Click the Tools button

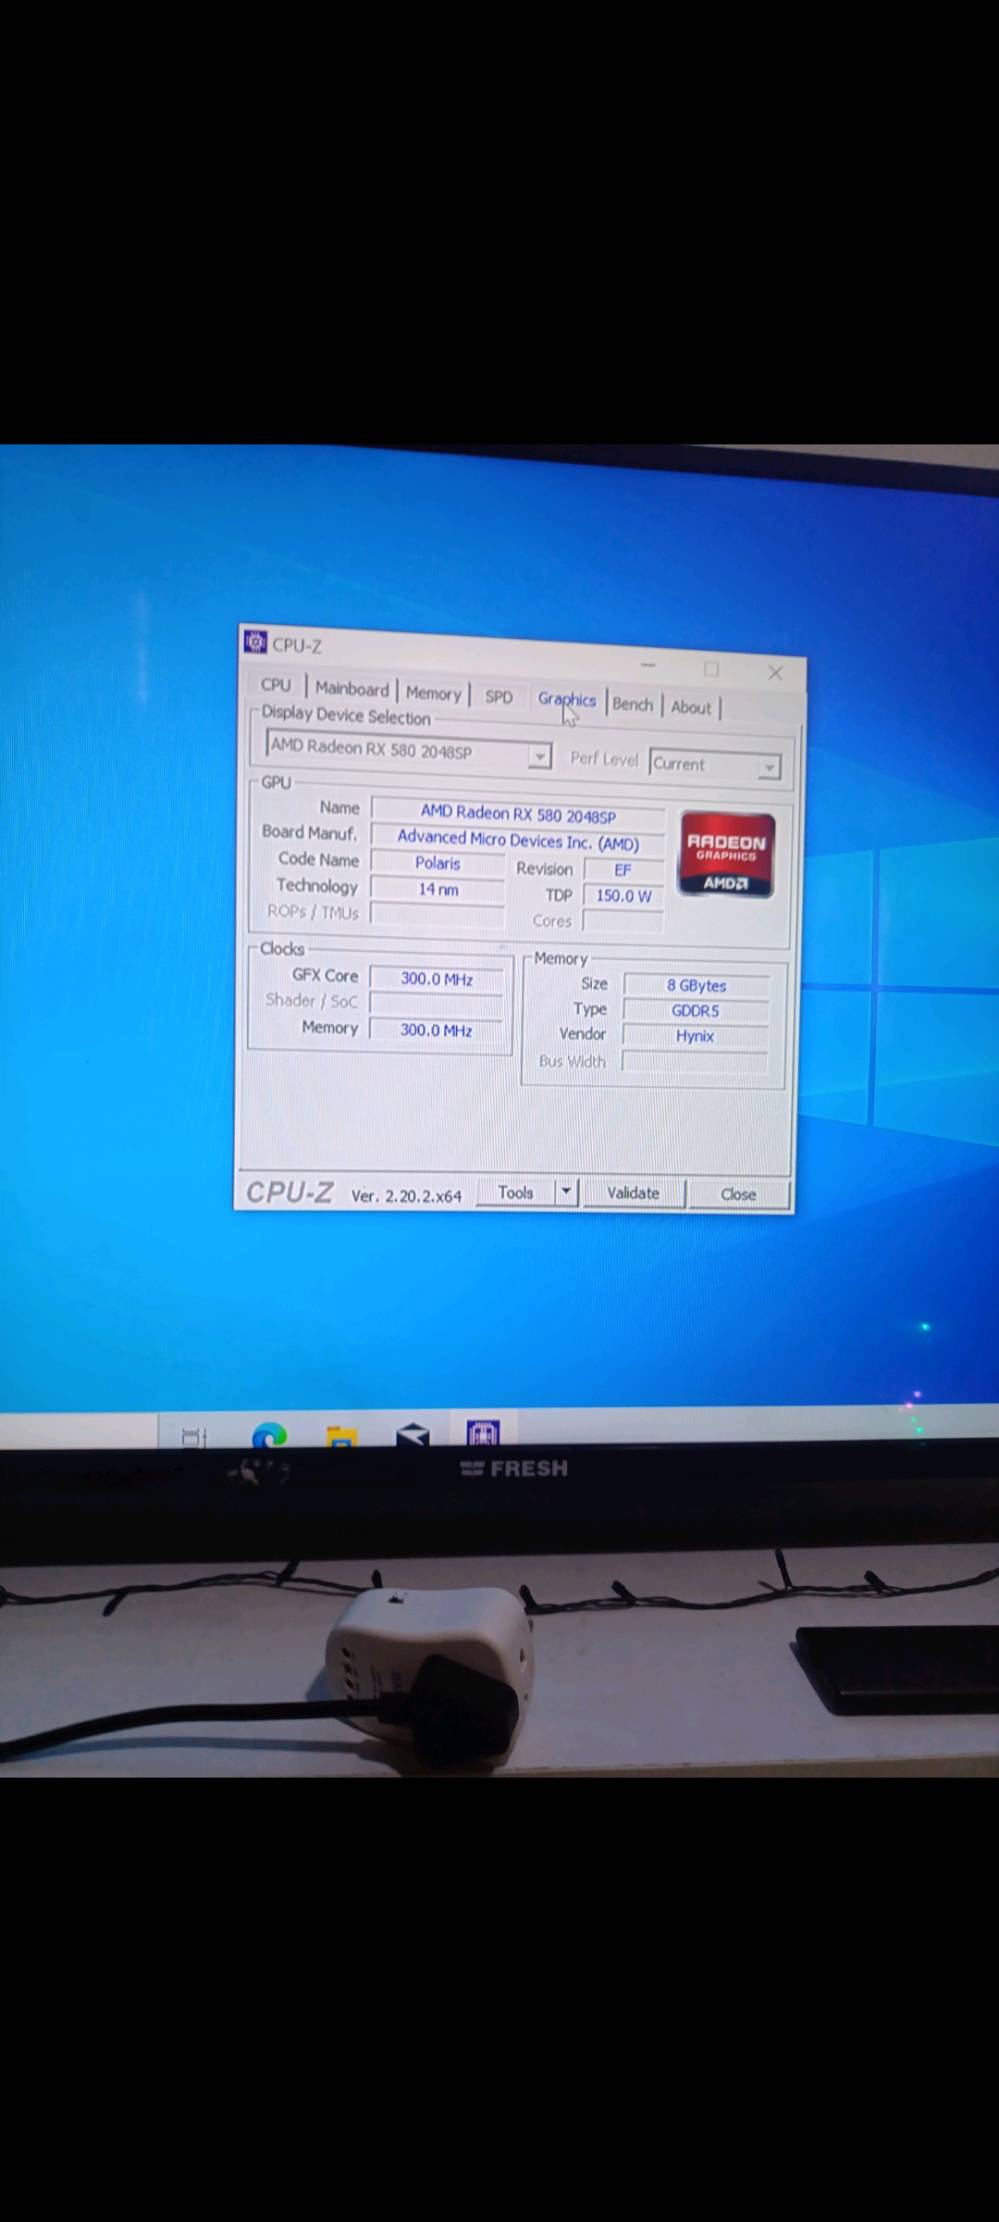(x=516, y=1192)
